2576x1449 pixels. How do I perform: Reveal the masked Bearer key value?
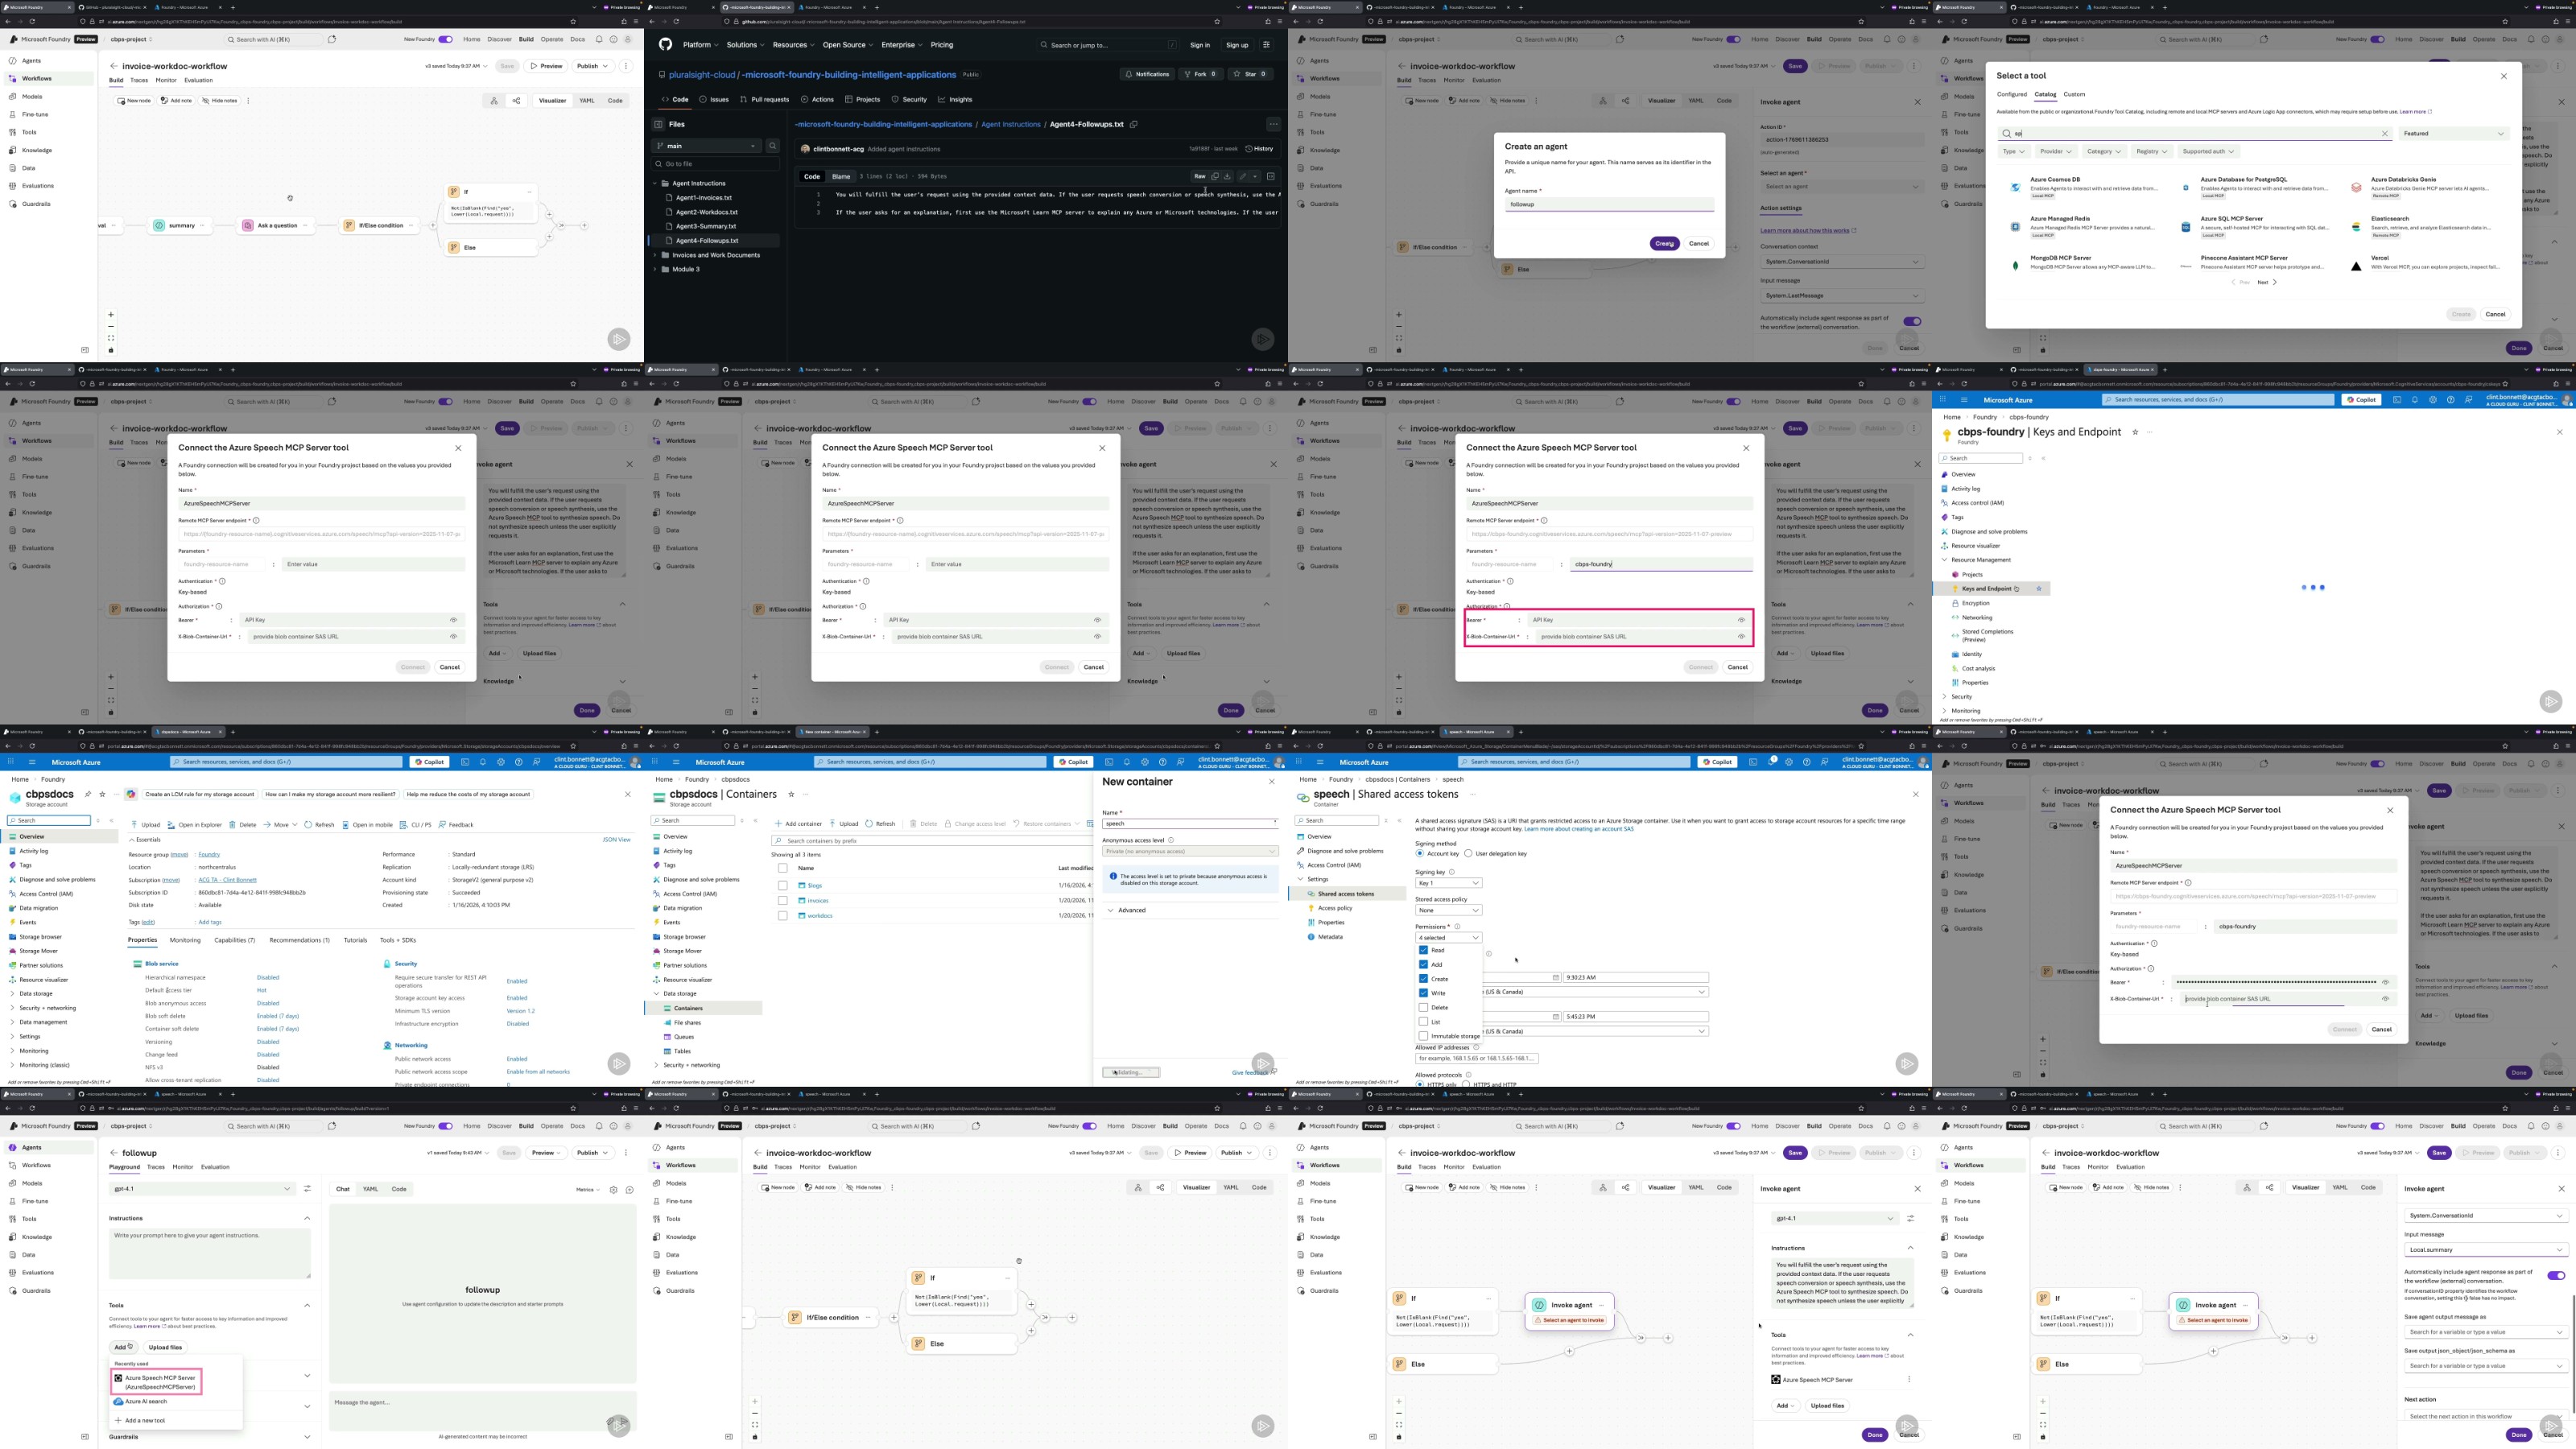pos(2385,982)
